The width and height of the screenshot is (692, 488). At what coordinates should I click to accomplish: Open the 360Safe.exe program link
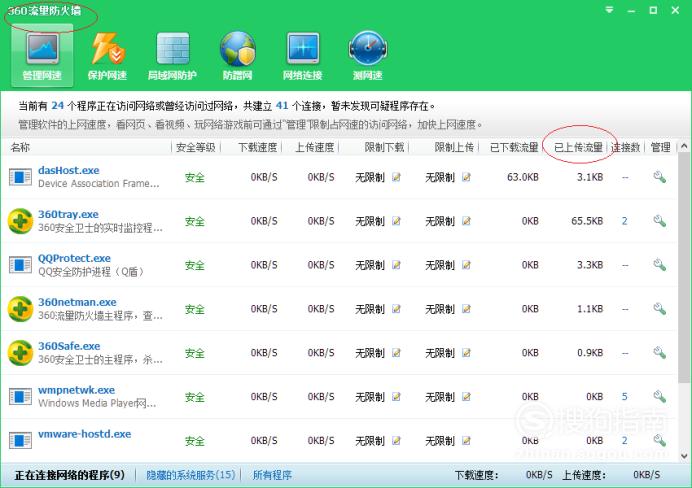tap(69, 346)
